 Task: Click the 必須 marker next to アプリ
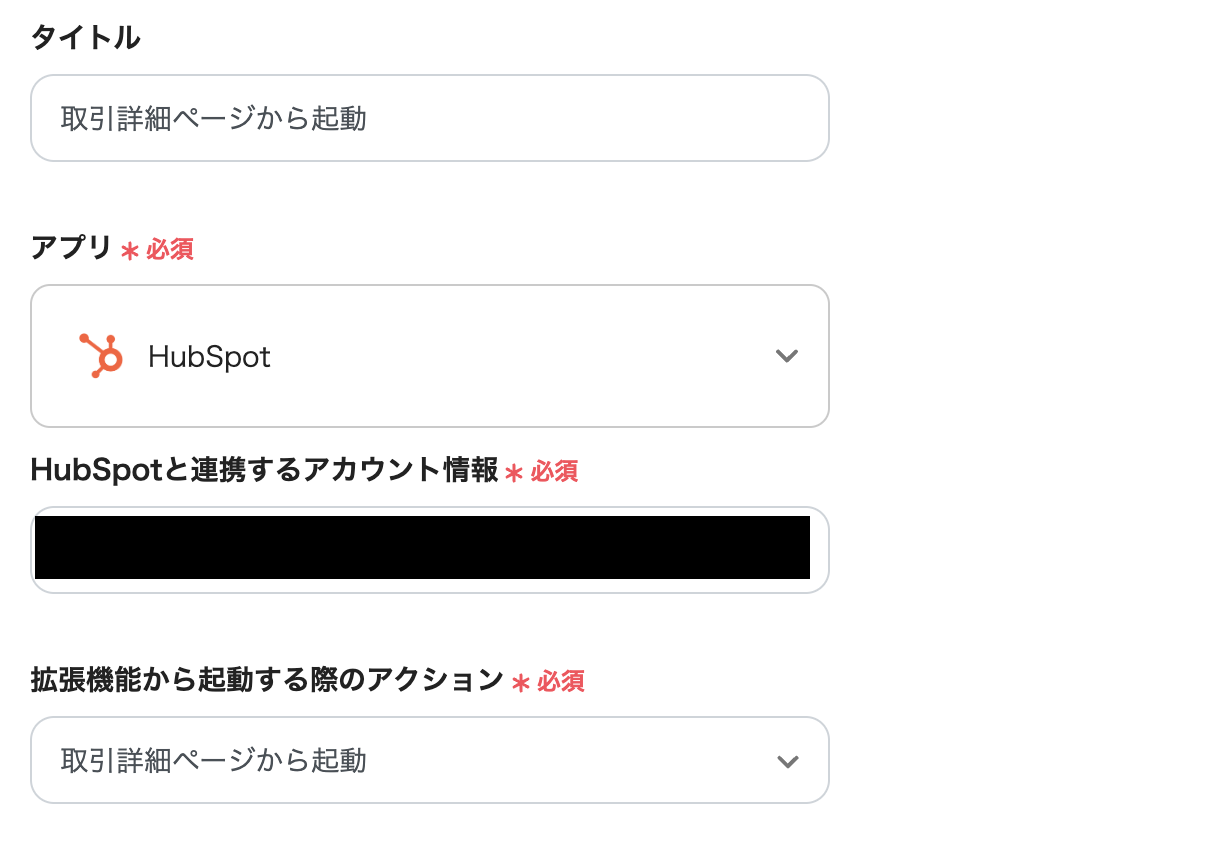point(170,250)
